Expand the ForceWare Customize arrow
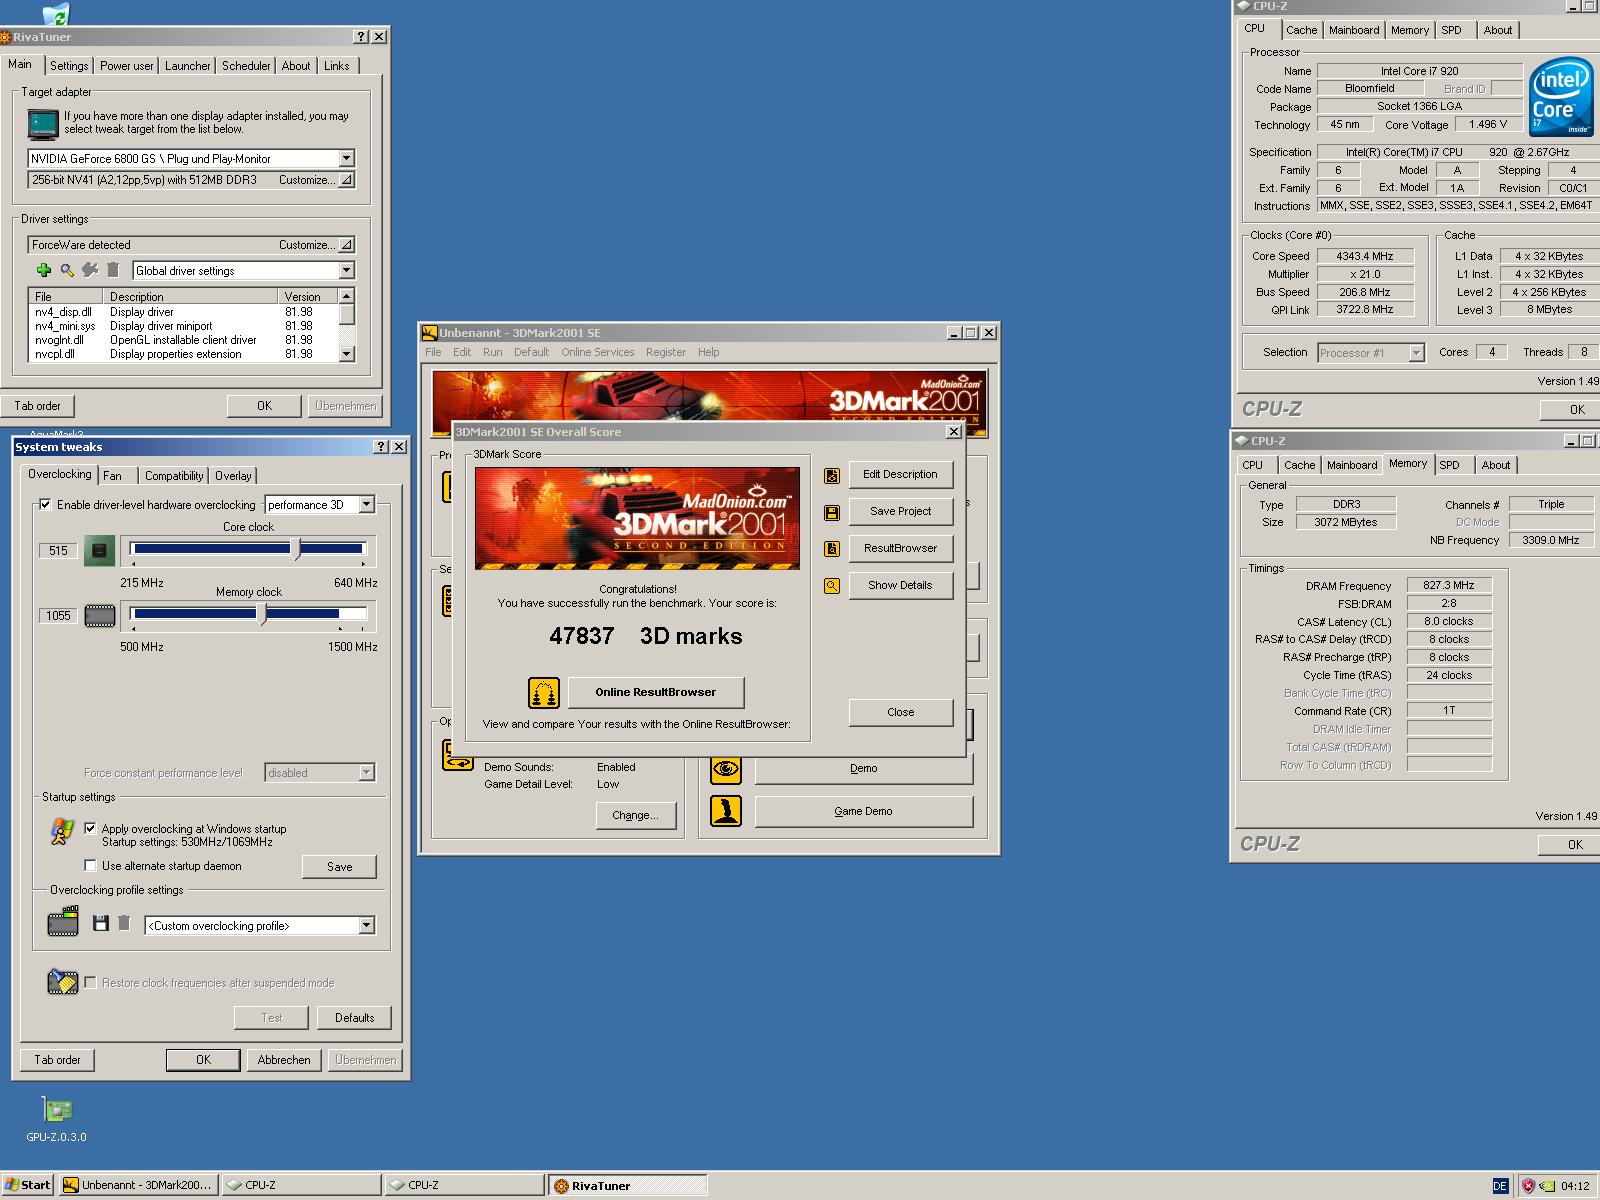1600x1200 pixels. (346, 245)
